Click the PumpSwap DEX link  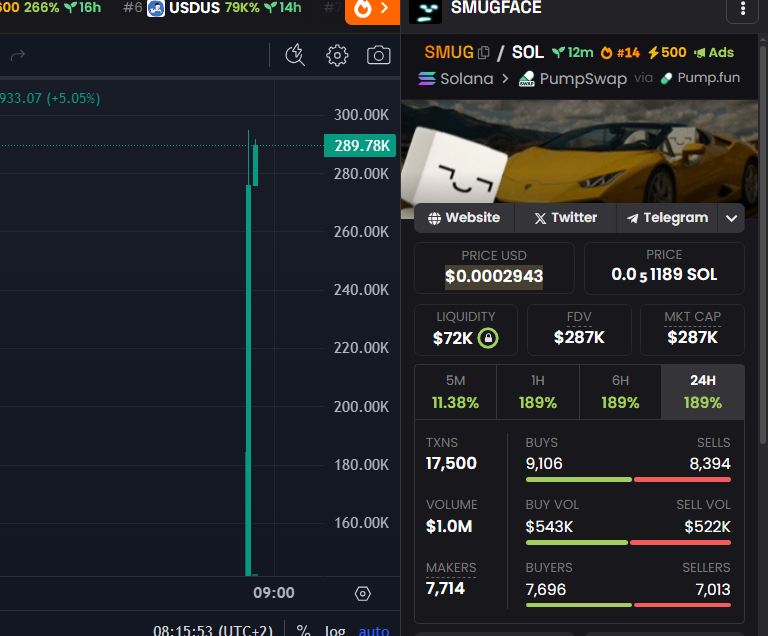(x=573, y=79)
